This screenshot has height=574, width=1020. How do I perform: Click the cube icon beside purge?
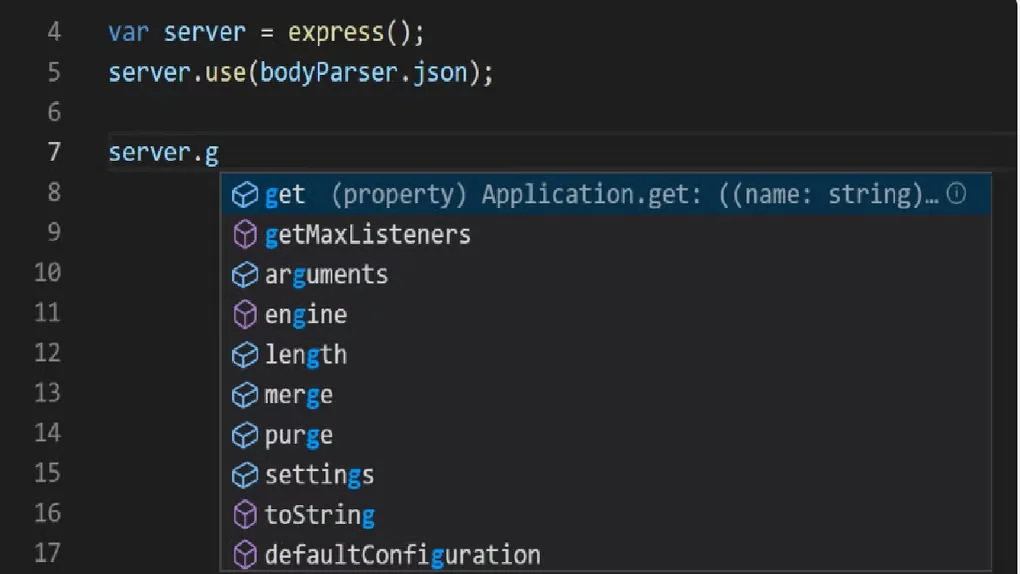(245, 435)
